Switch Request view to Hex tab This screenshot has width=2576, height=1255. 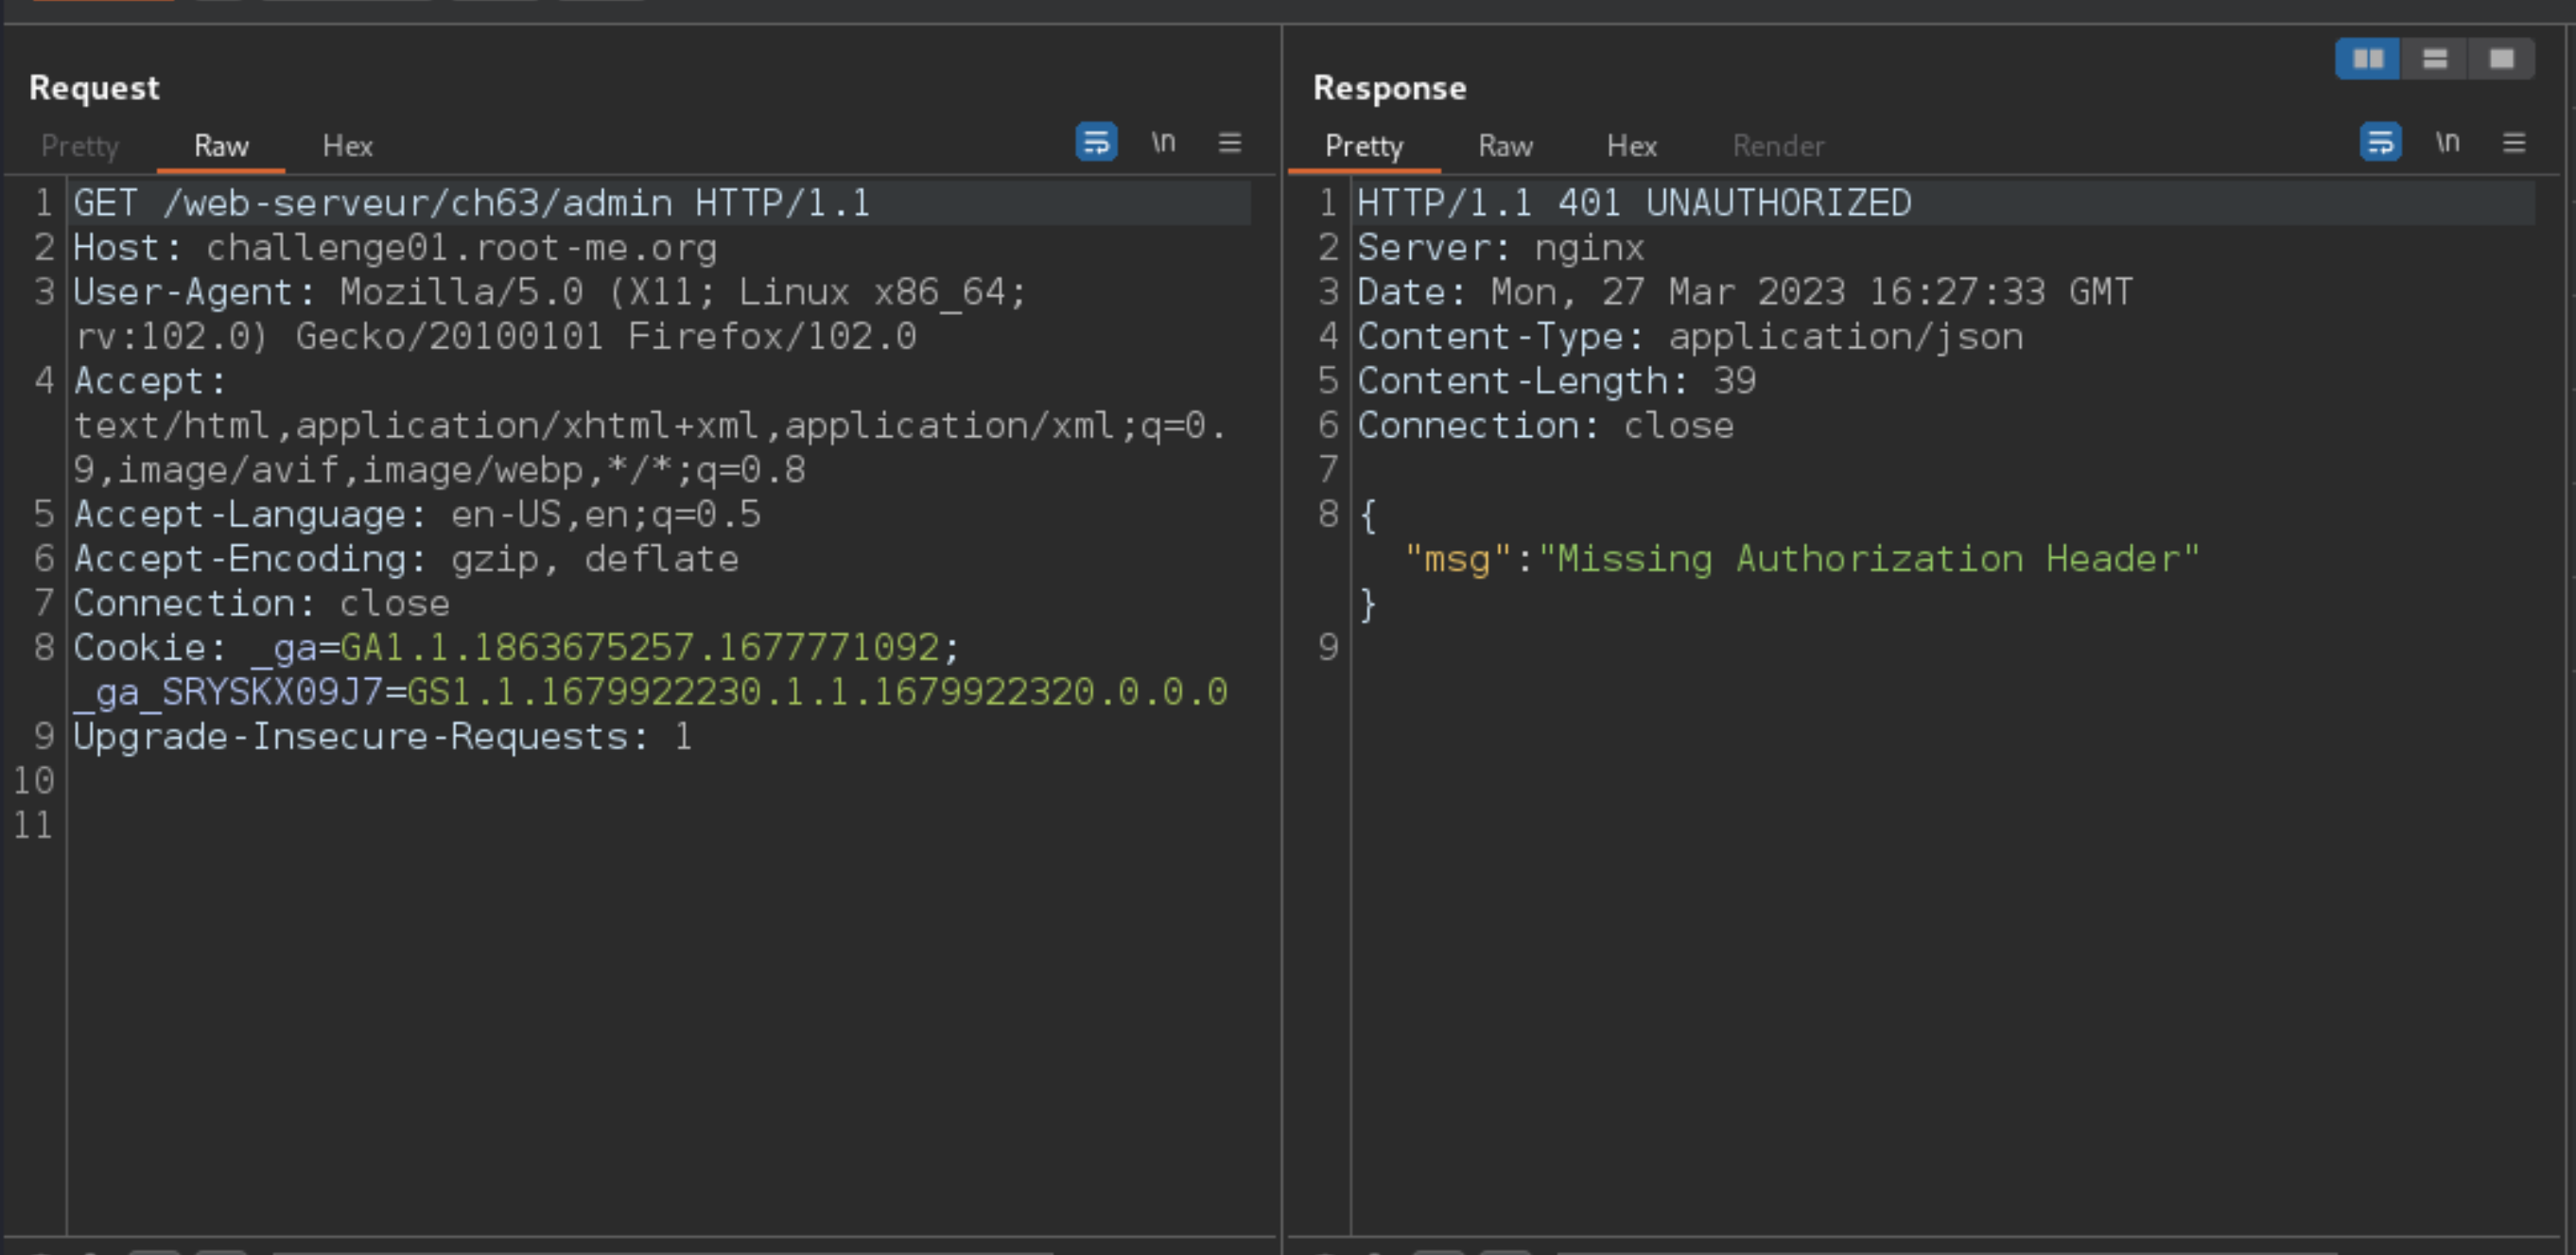click(347, 146)
